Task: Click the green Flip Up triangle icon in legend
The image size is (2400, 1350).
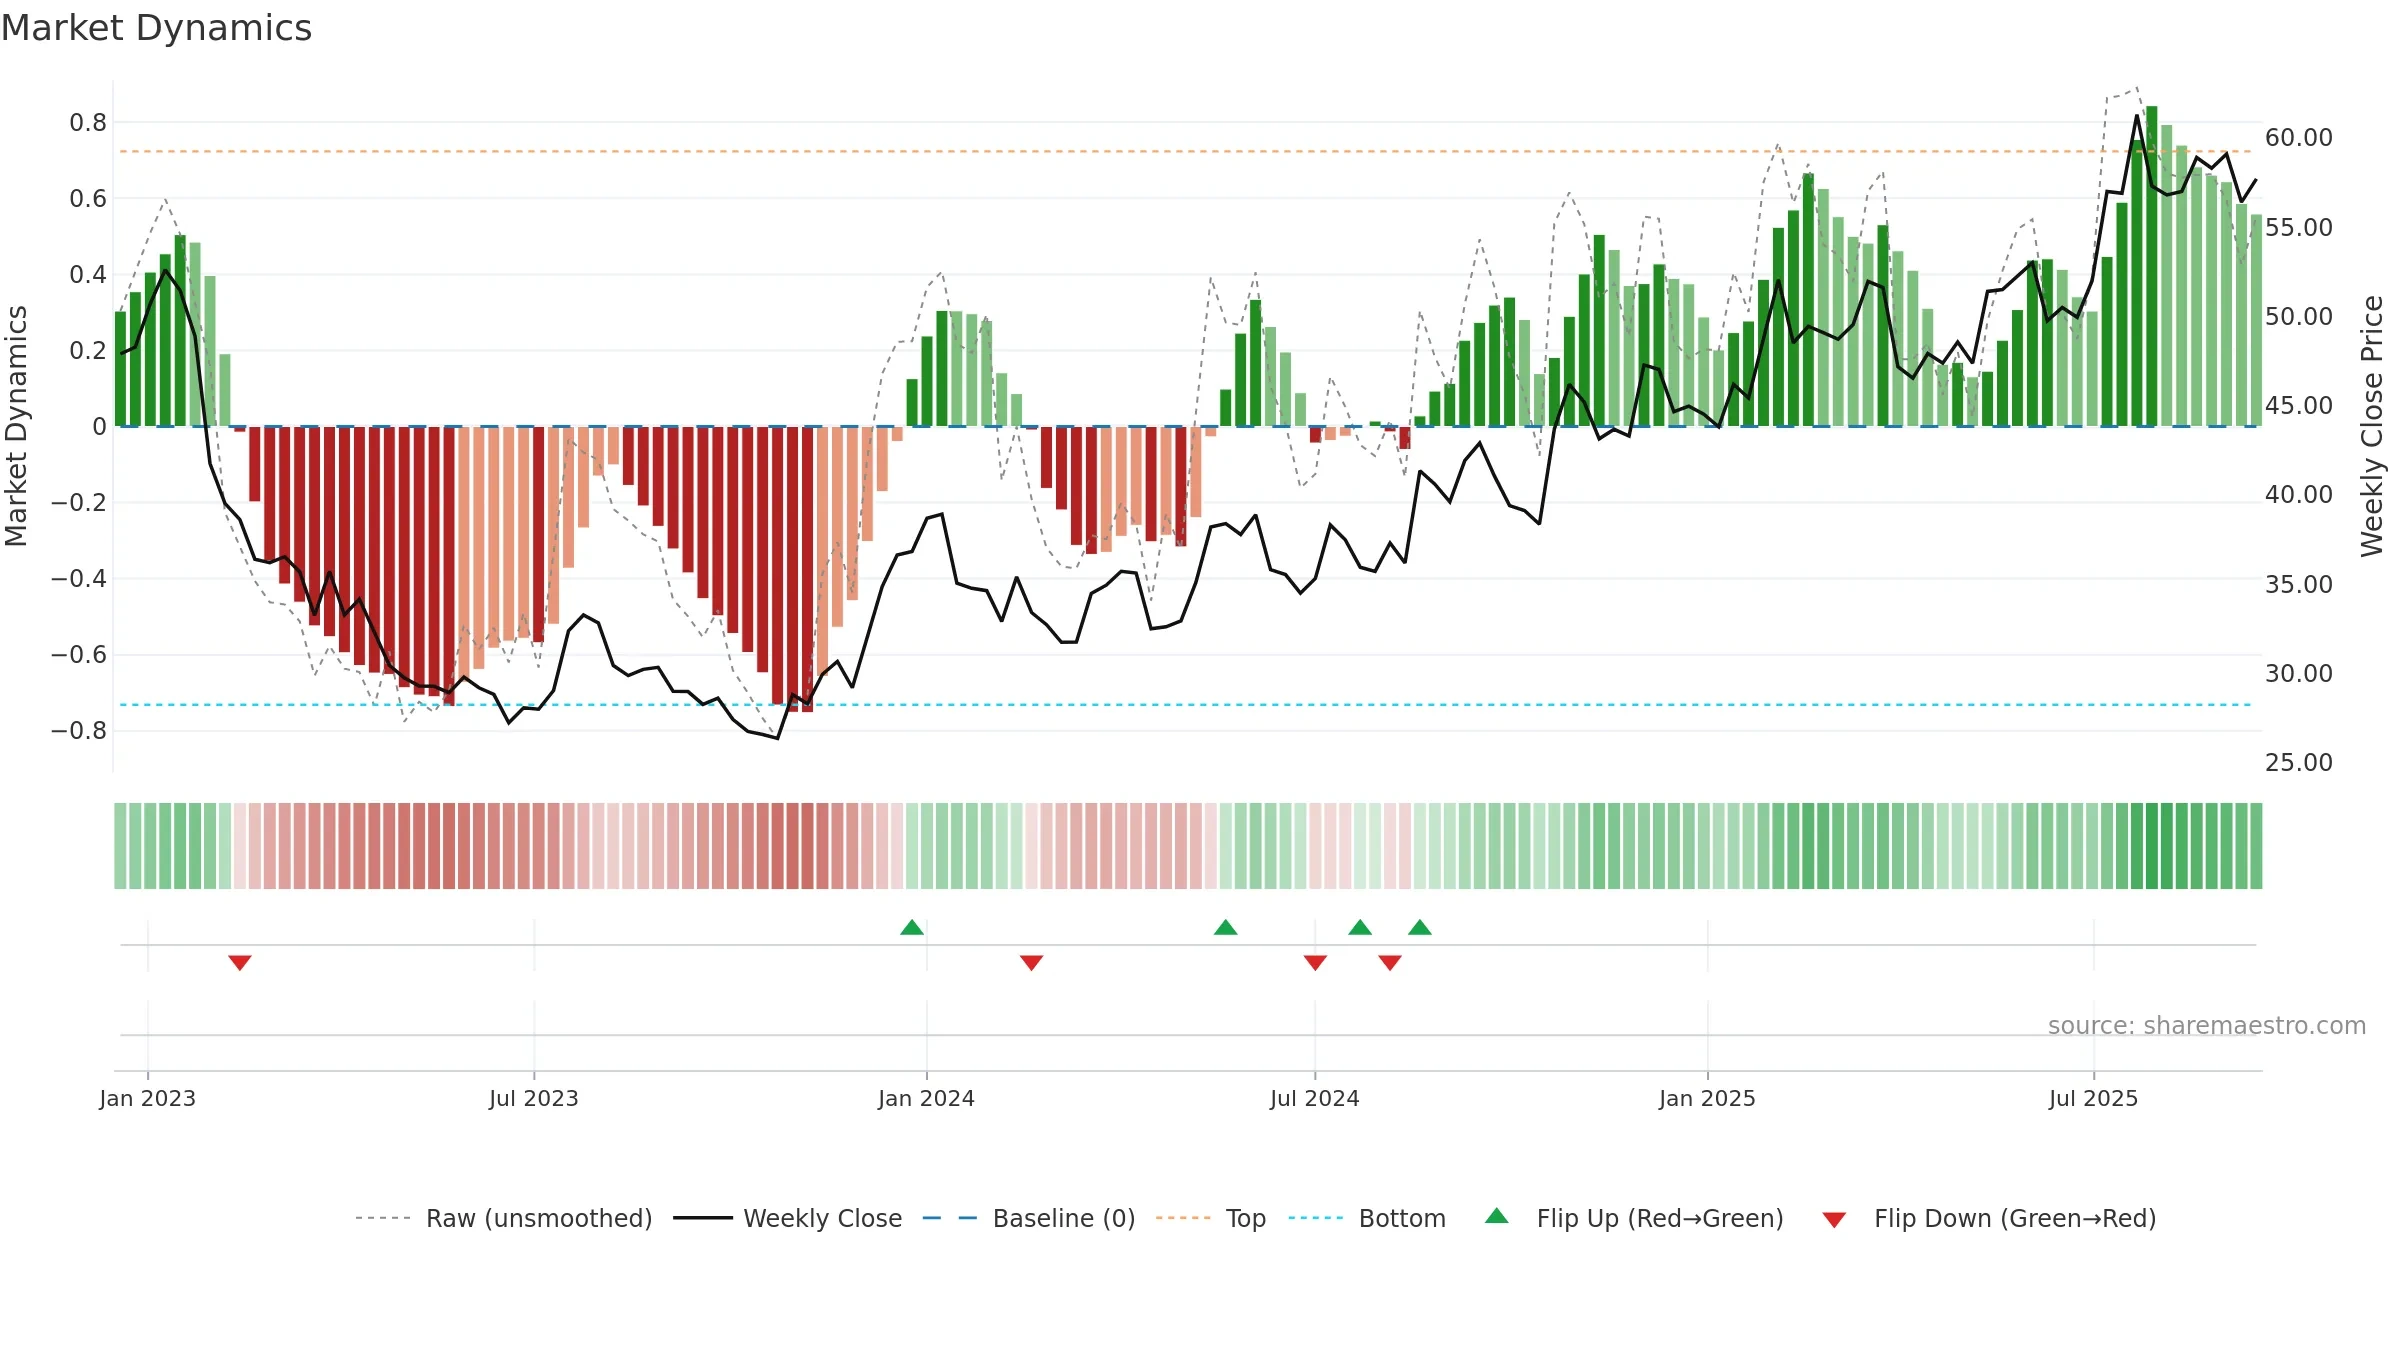Action: point(1497,1216)
